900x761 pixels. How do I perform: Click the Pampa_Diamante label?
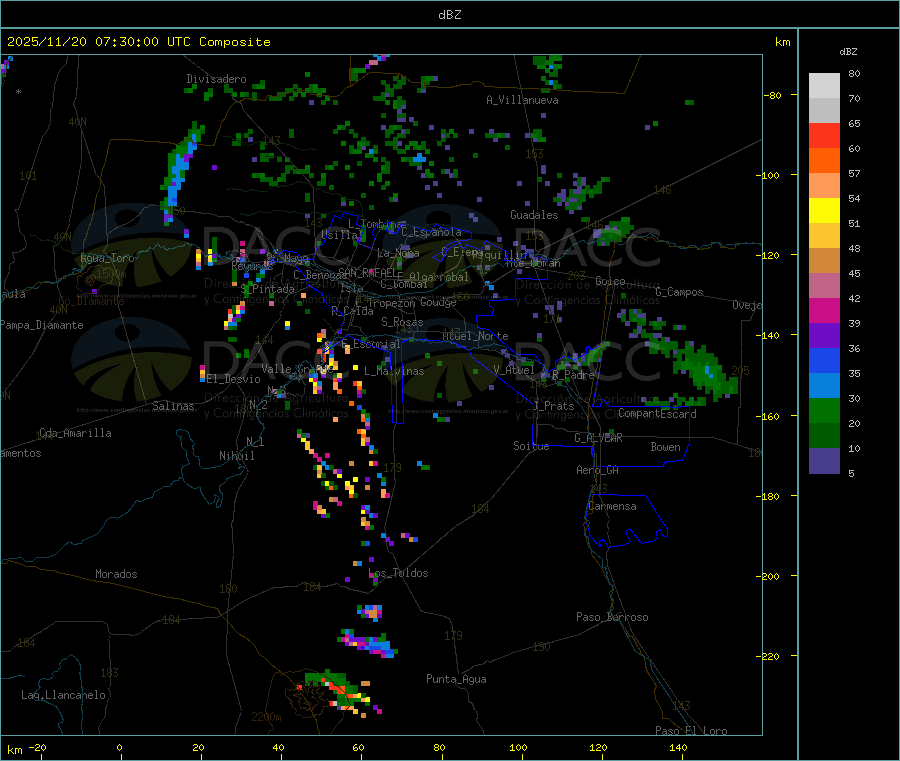point(32,324)
